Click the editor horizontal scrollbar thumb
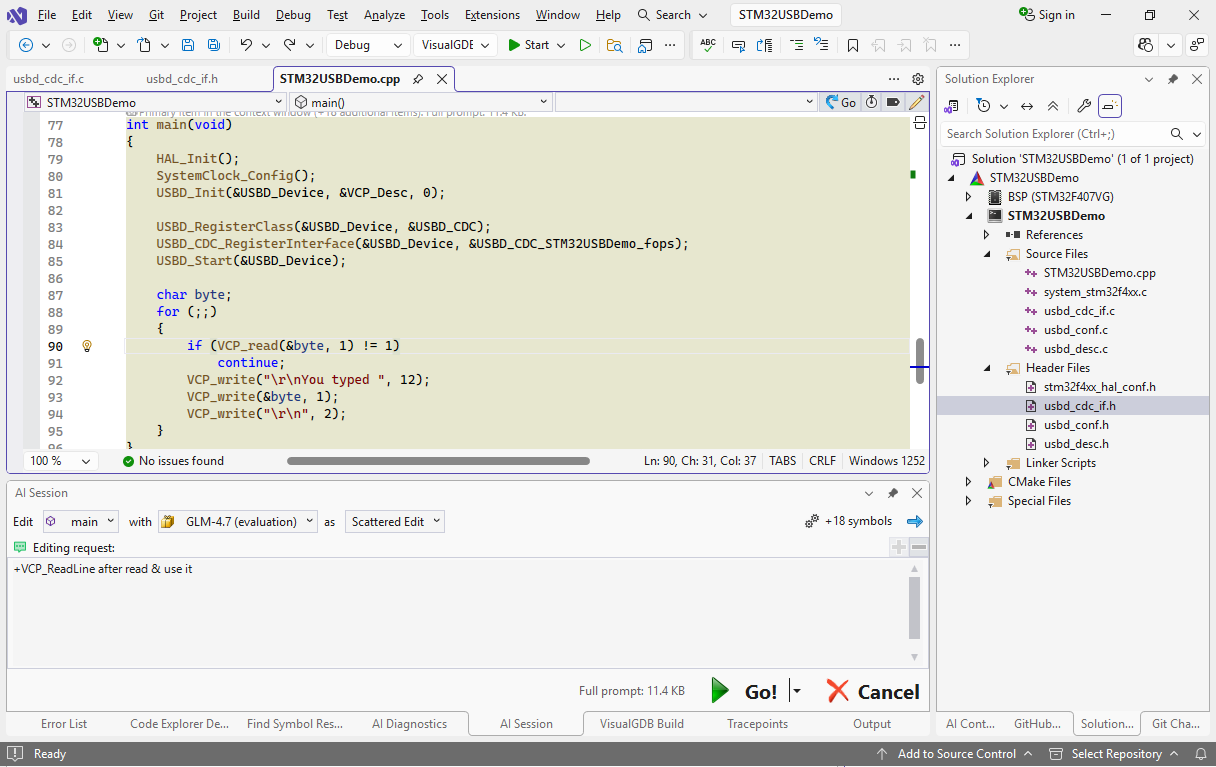Screen dimensions: 1216x767 point(438,461)
